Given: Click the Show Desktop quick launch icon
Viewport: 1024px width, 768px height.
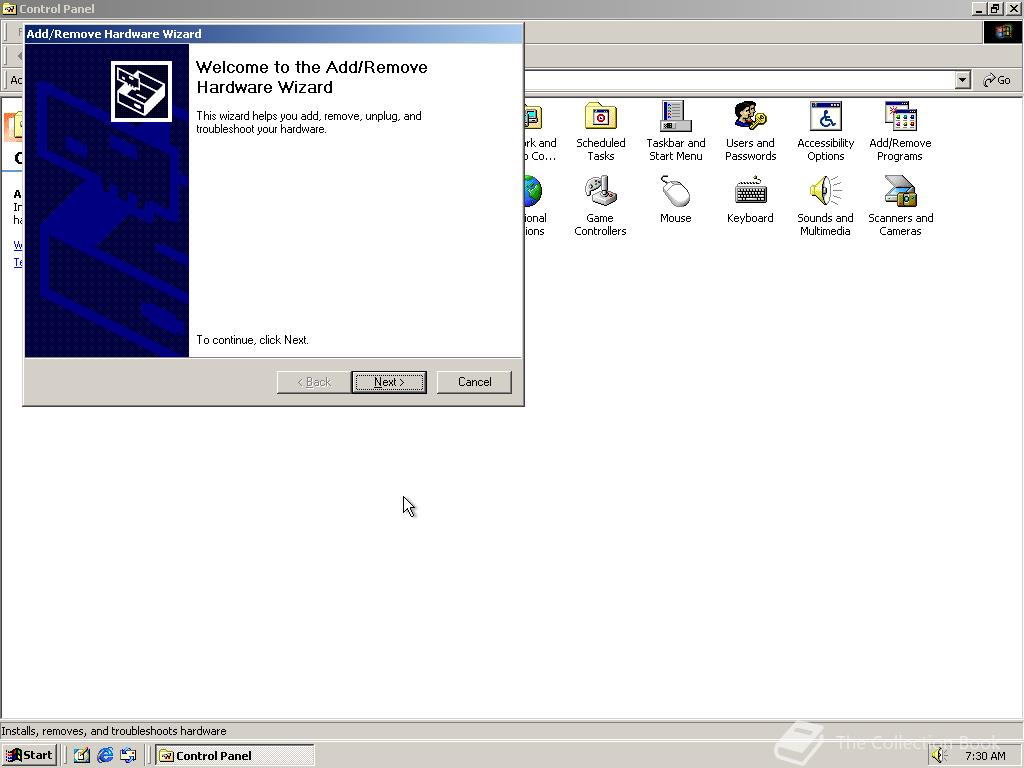Looking at the screenshot, I should [x=82, y=756].
